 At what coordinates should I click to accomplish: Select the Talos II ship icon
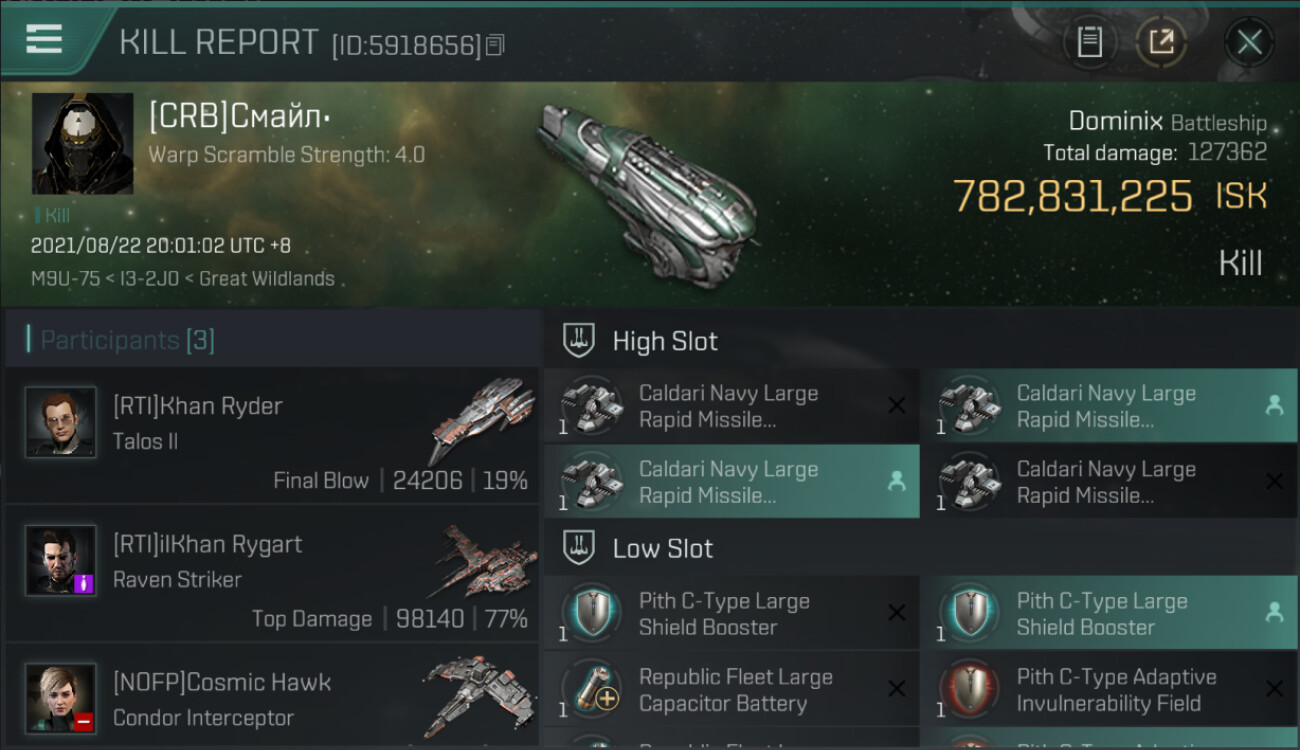tap(482, 420)
